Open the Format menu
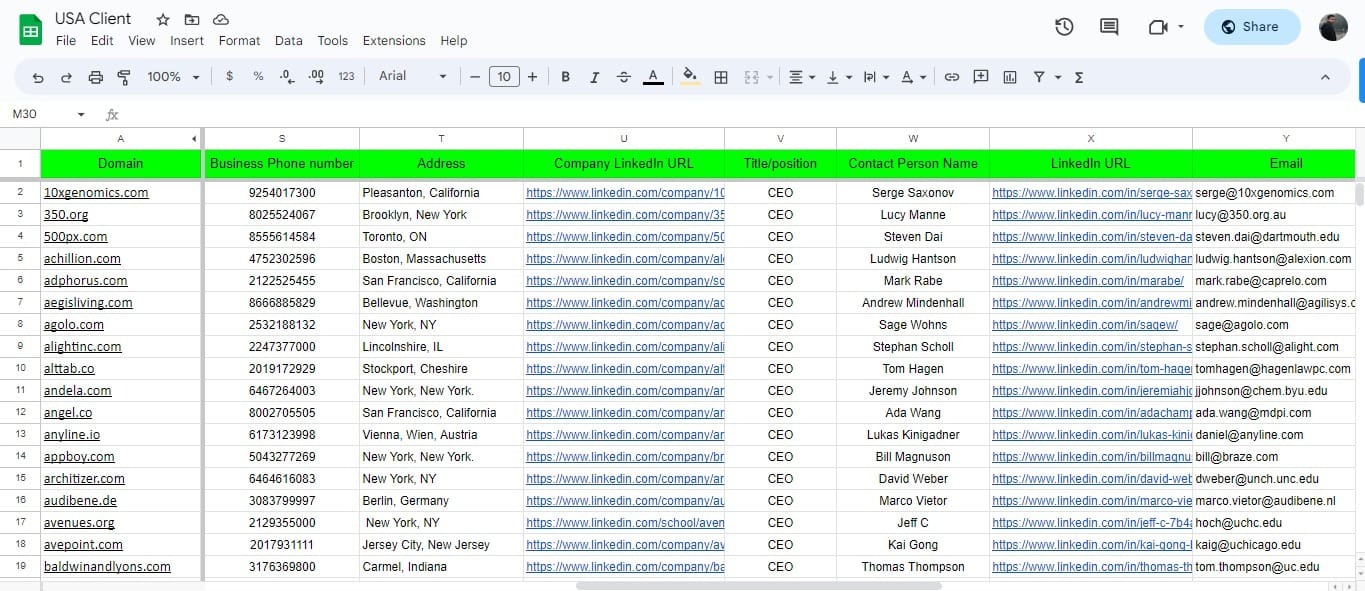The image size is (1365, 591). [x=239, y=41]
